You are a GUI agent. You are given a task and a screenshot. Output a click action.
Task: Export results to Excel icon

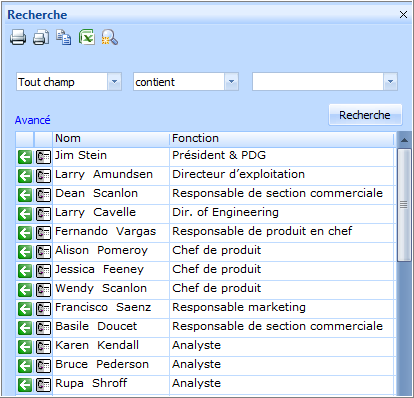click(x=87, y=37)
